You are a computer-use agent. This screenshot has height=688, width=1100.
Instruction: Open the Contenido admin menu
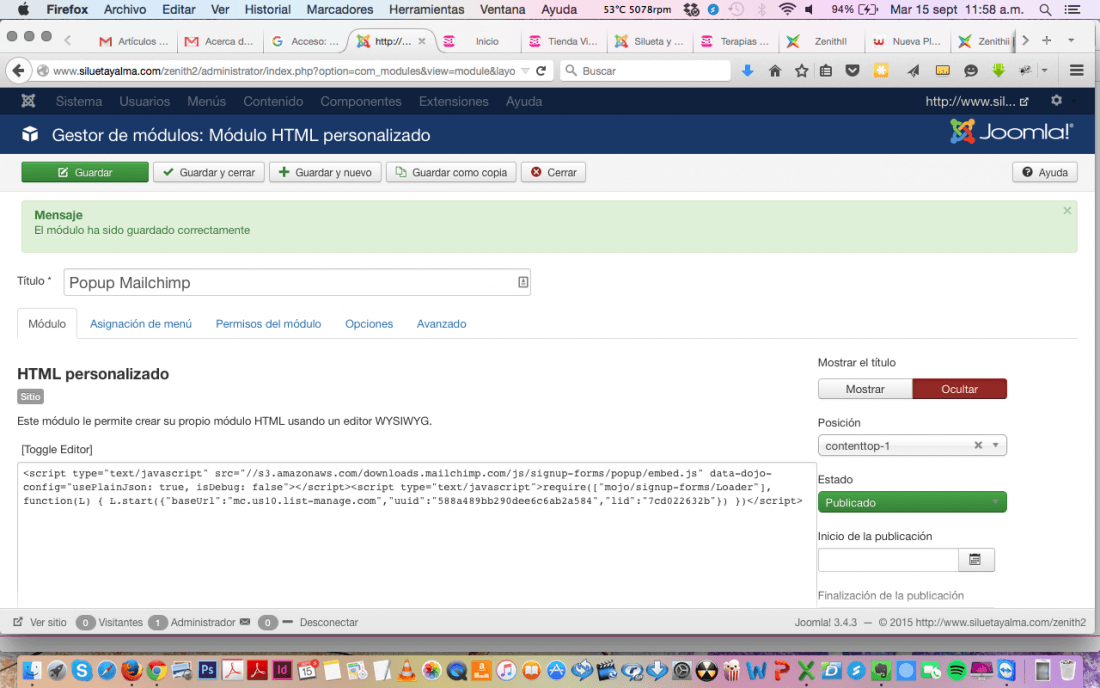[273, 102]
